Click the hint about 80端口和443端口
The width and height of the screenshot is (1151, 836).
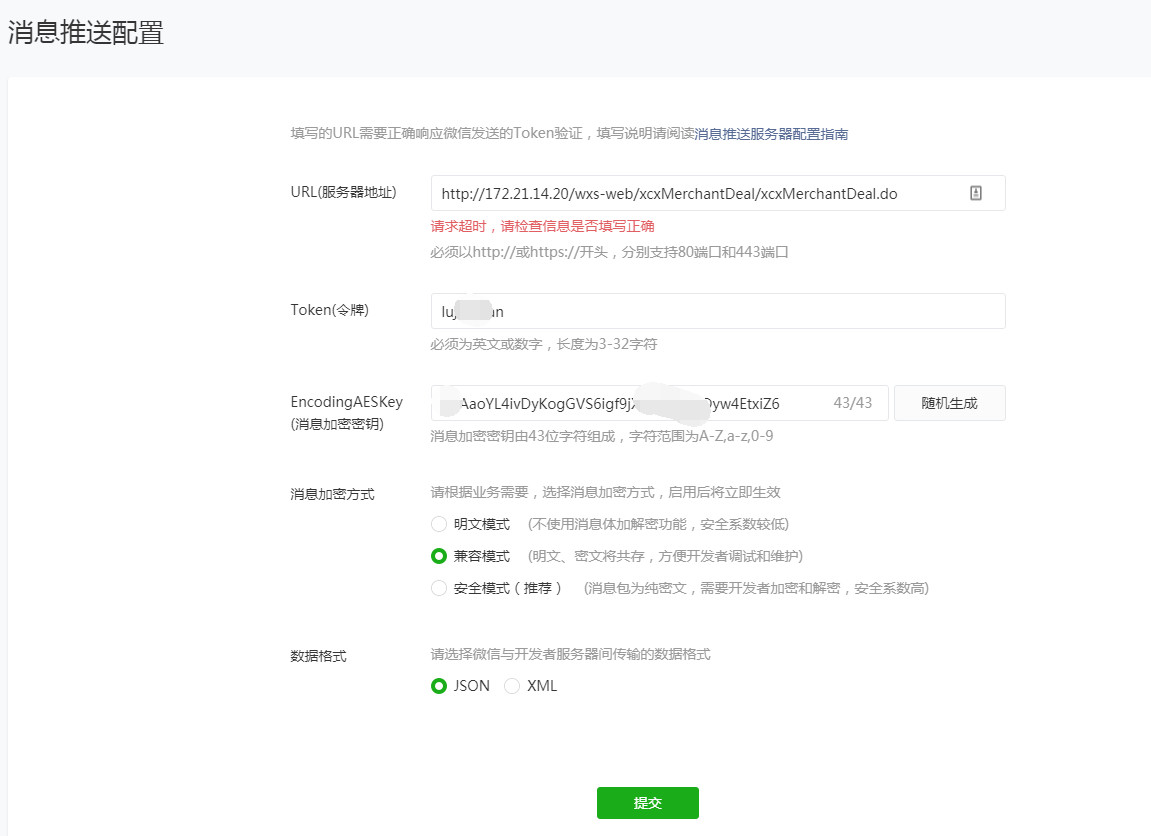tap(609, 252)
